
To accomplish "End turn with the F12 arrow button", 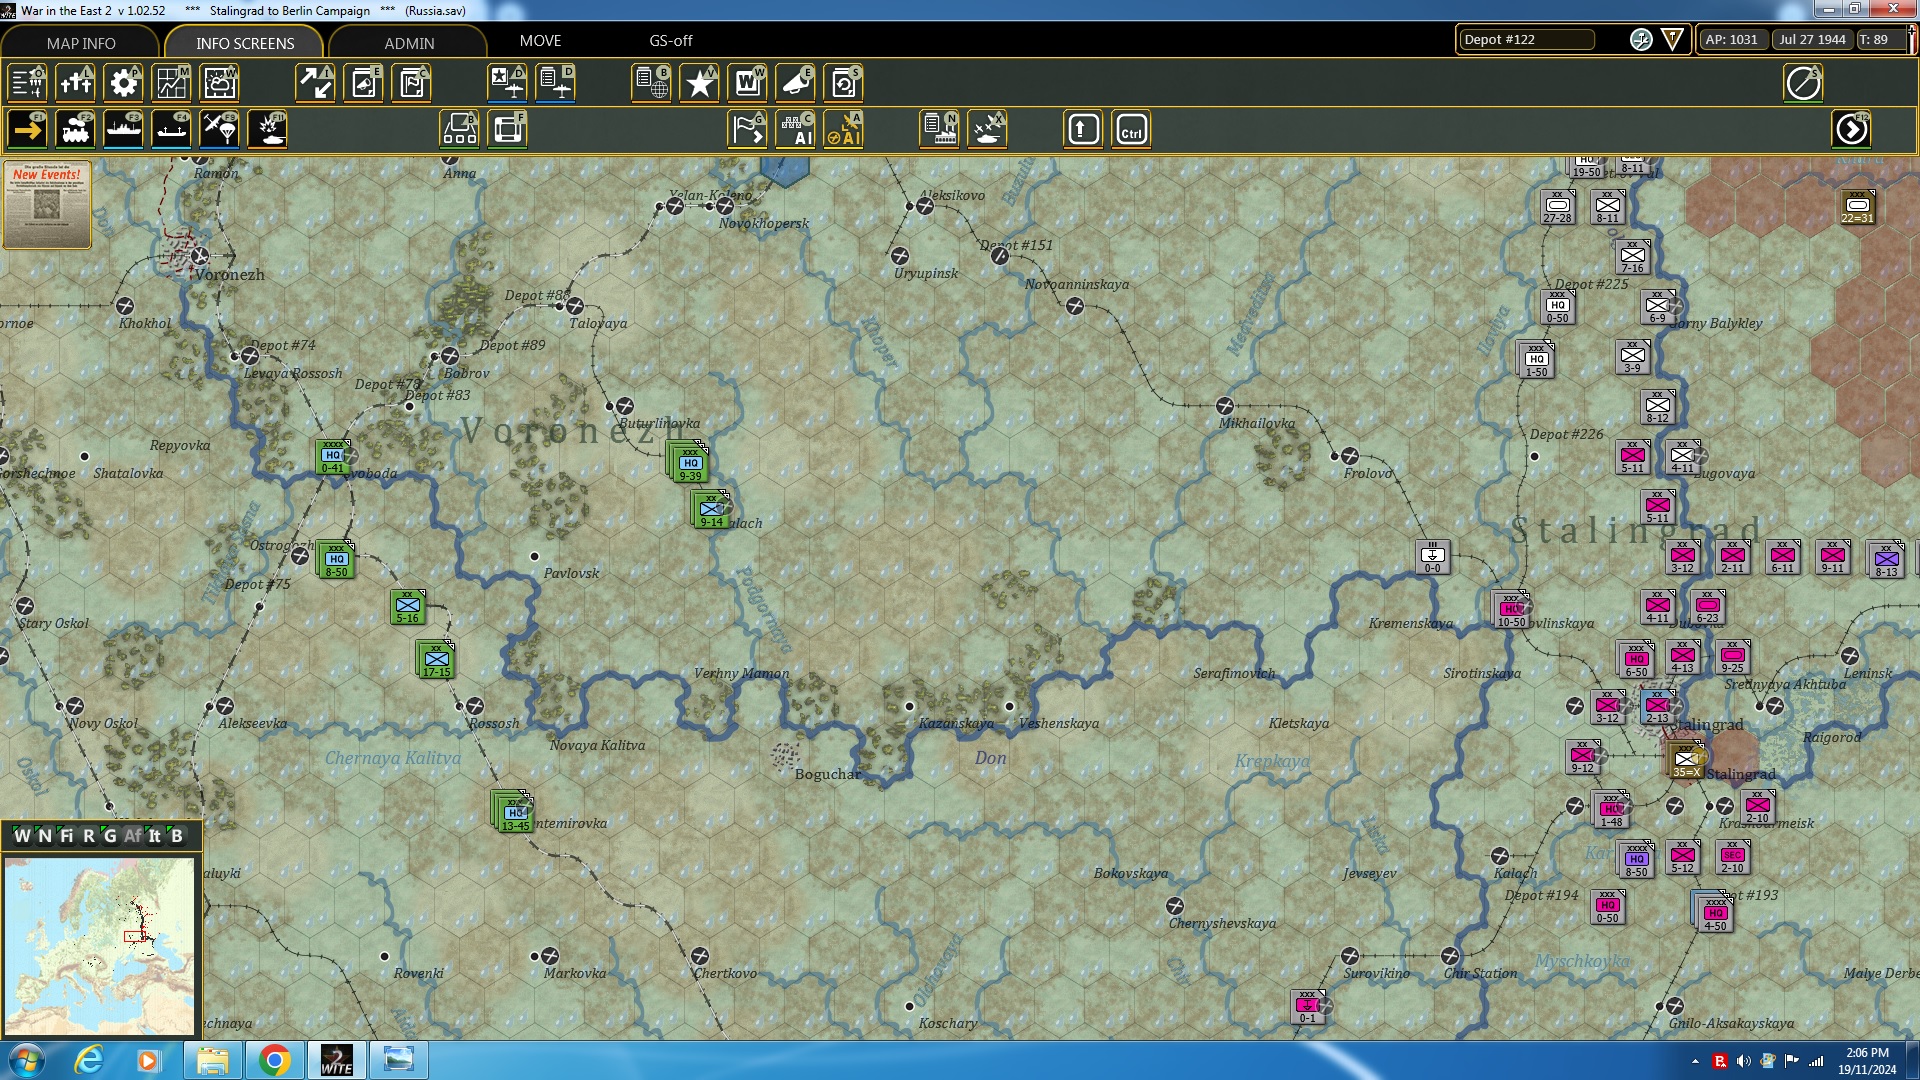I will pos(1852,129).
